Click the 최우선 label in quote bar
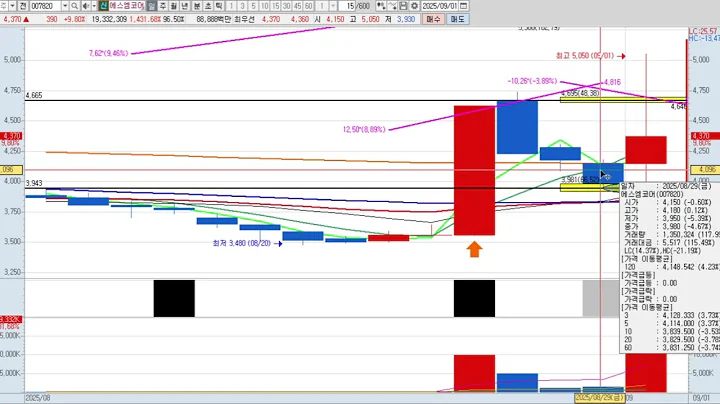This screenshot has width=720, height=404. tap(244, 19)
